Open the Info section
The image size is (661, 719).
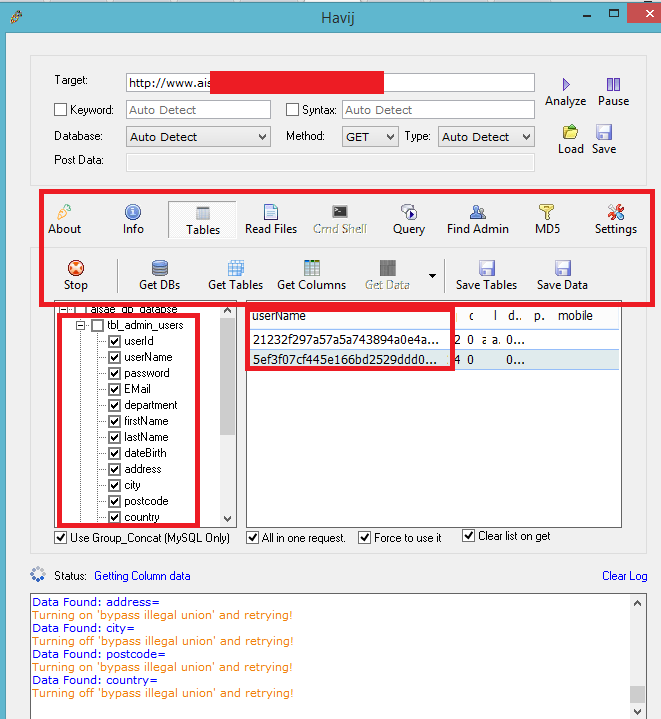coord(133,220)
